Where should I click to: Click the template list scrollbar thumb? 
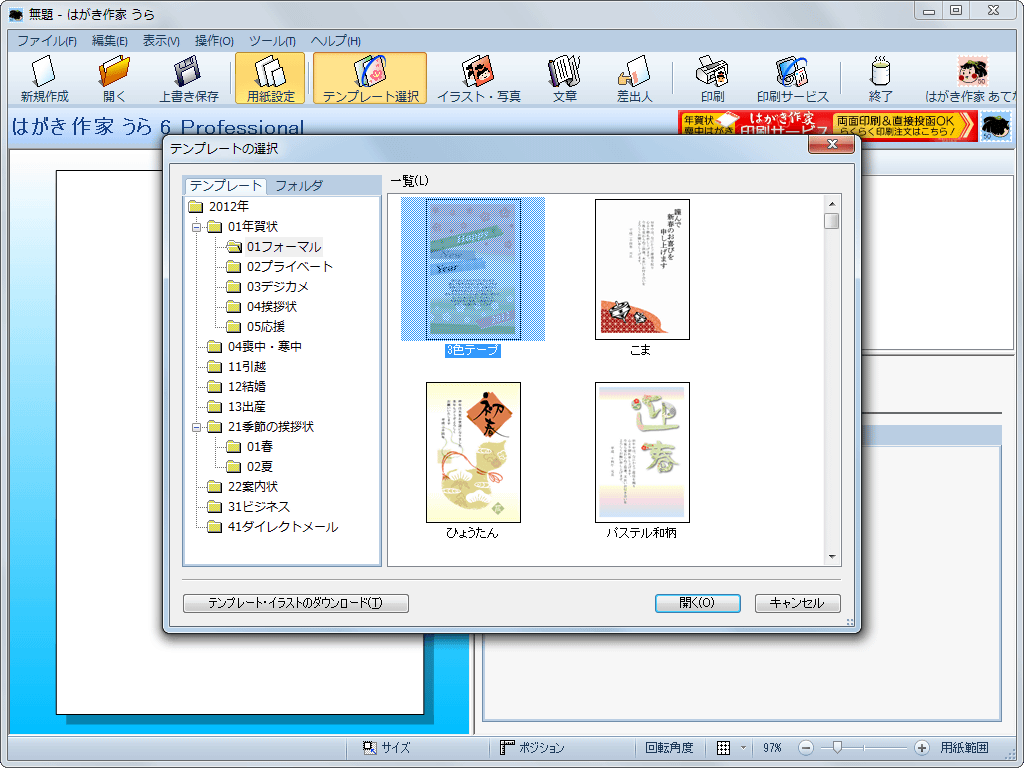pyautogui.click(x=831, y=221)
